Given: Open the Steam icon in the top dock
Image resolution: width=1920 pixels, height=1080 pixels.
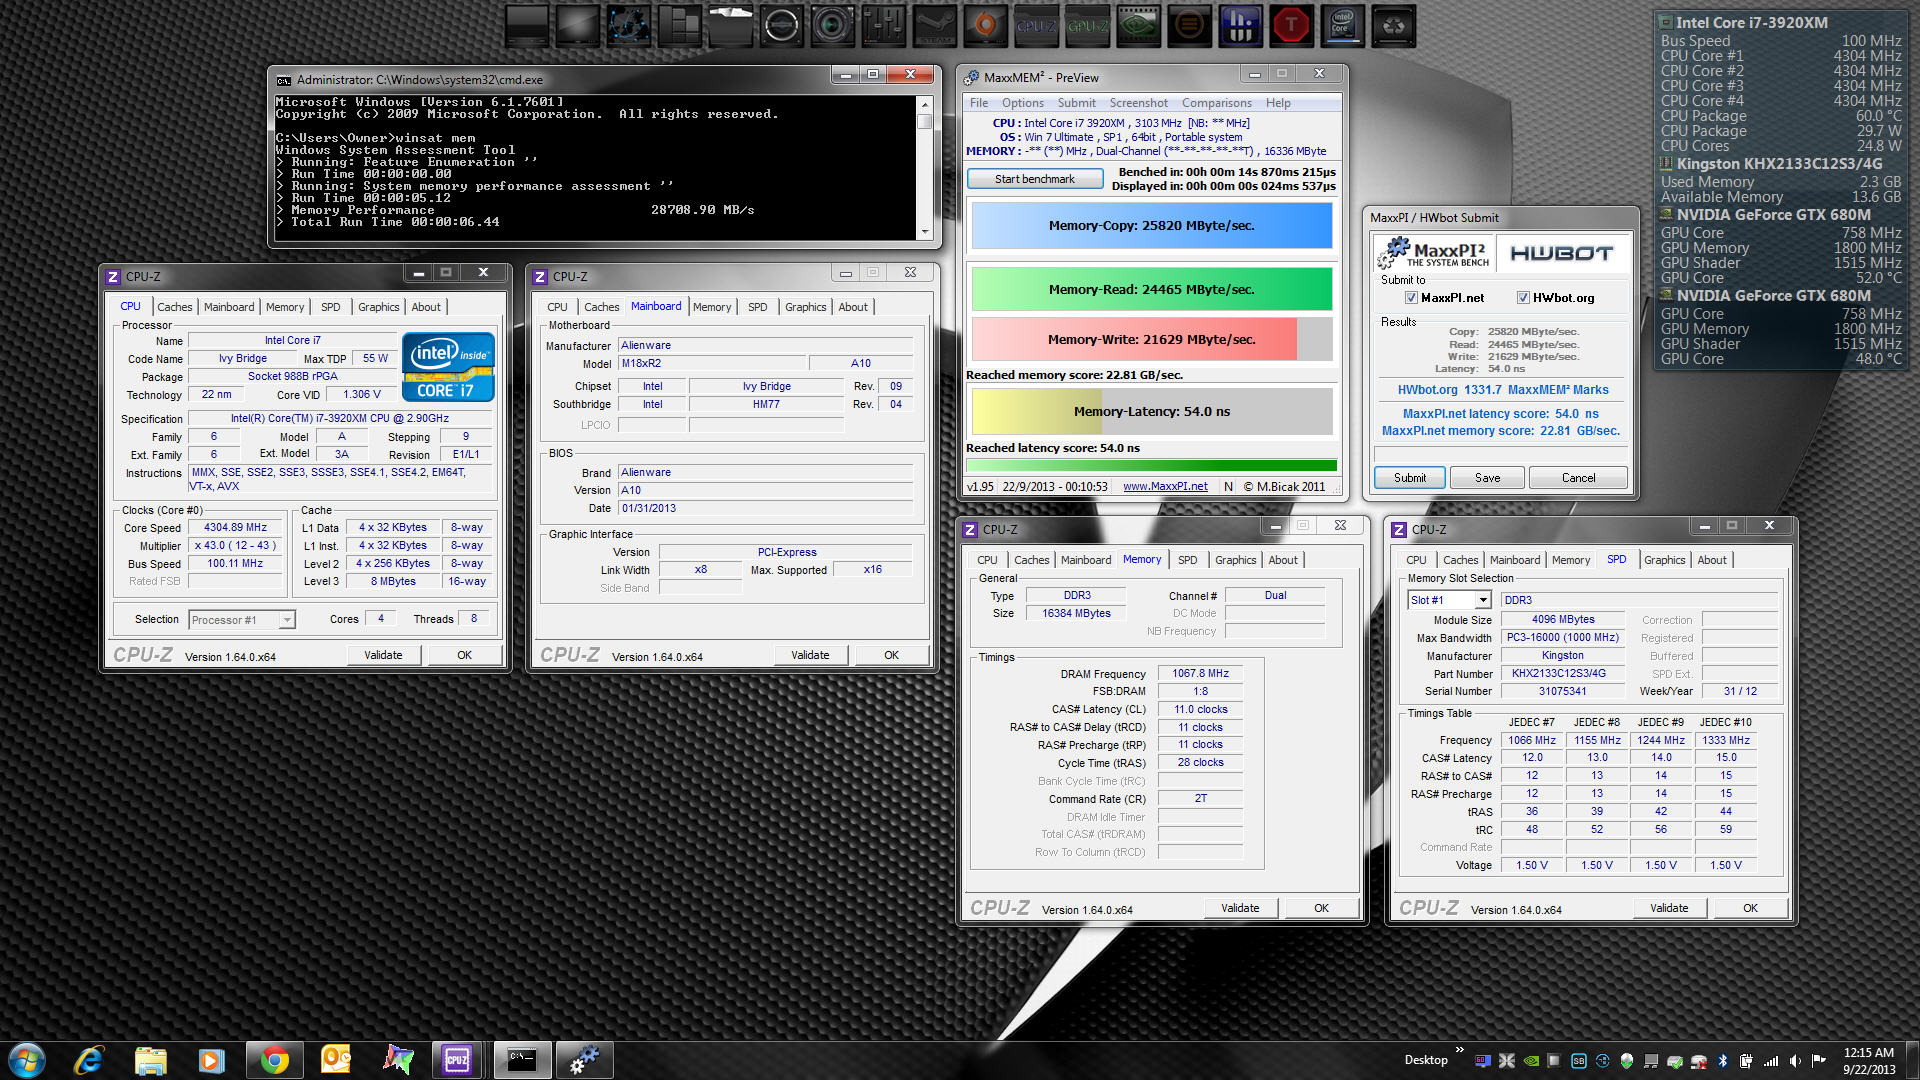Looking at the screenshot, I should 935,26.
